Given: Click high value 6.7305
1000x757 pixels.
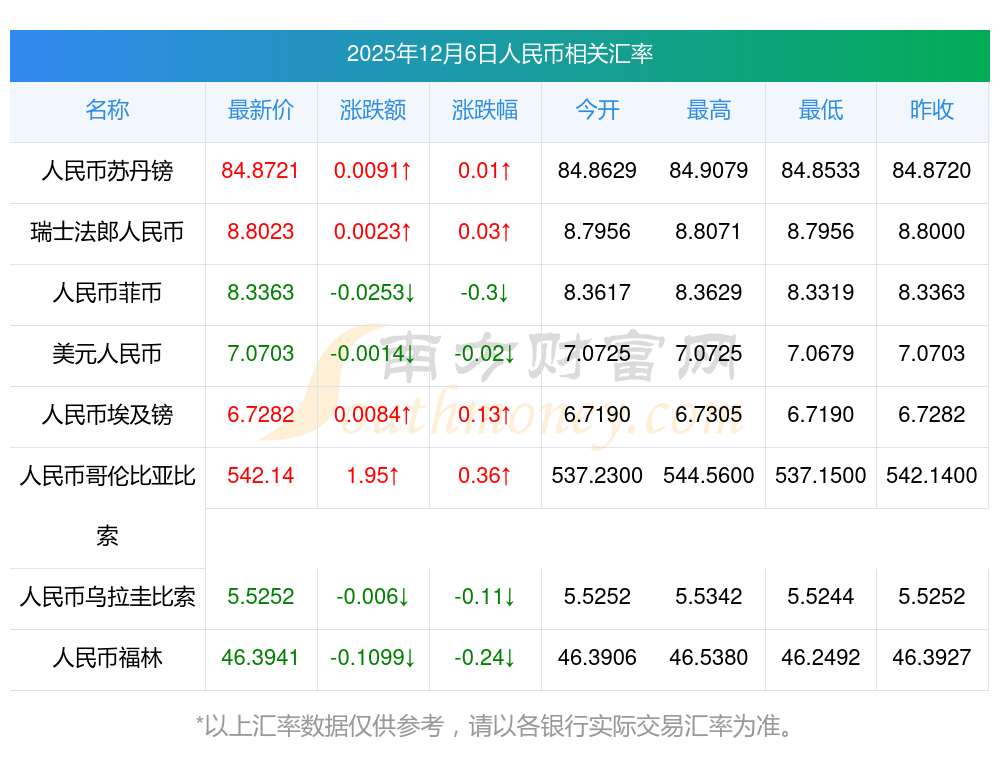Looking at the screenshot, I should [x=709, y=415].
